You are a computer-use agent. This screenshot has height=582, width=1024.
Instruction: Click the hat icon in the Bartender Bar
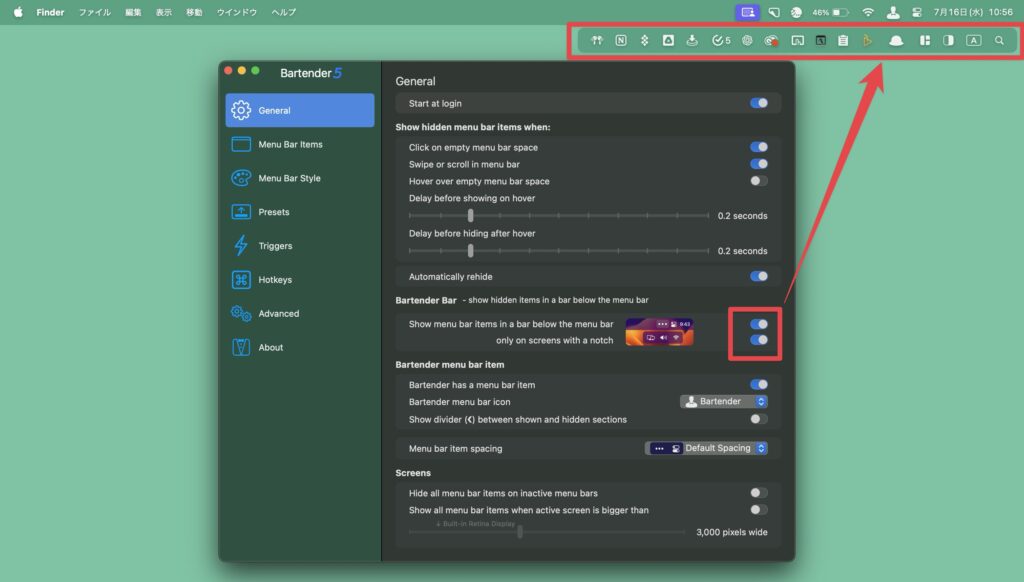click(896, 40)
